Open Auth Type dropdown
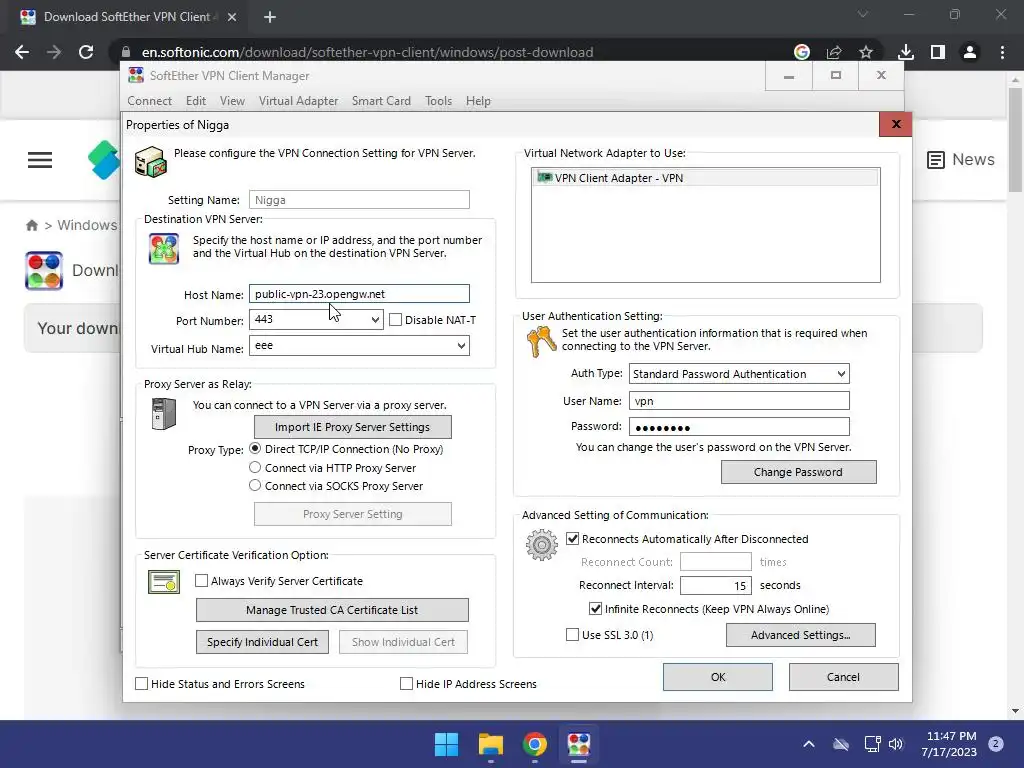This screenshot has width=1024, height=768. [841, 374]
